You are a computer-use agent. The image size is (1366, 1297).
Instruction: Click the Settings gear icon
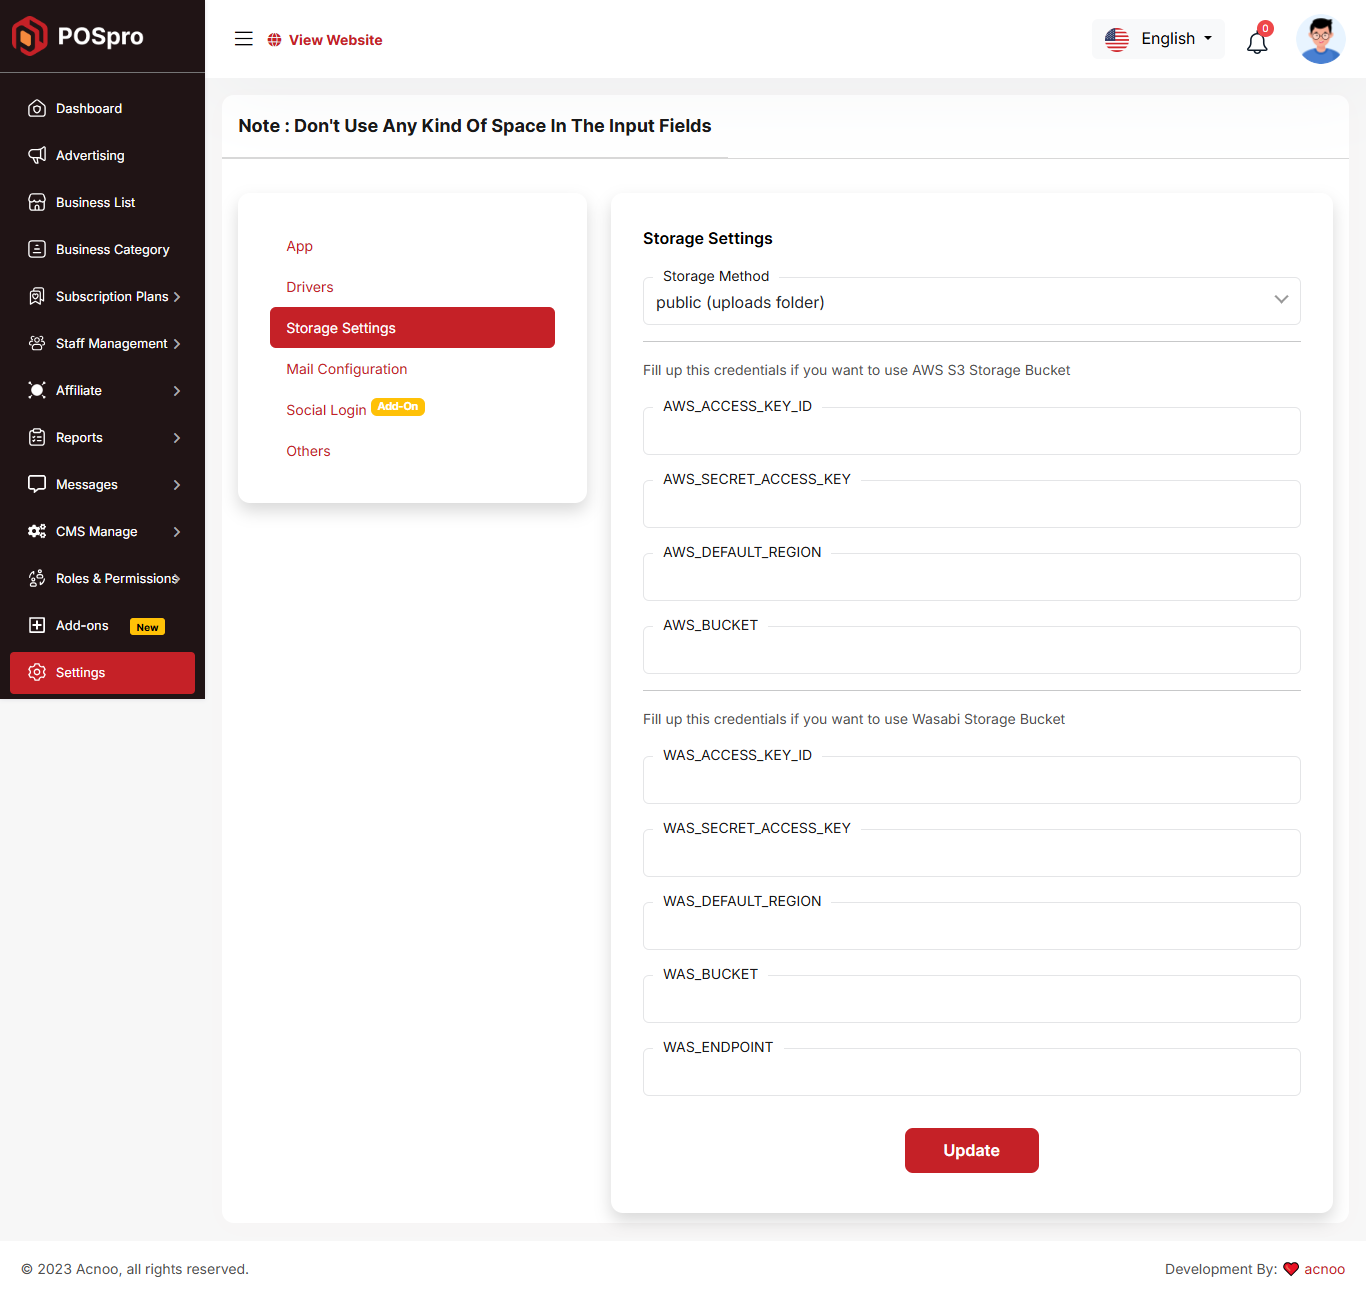(37, 672)
